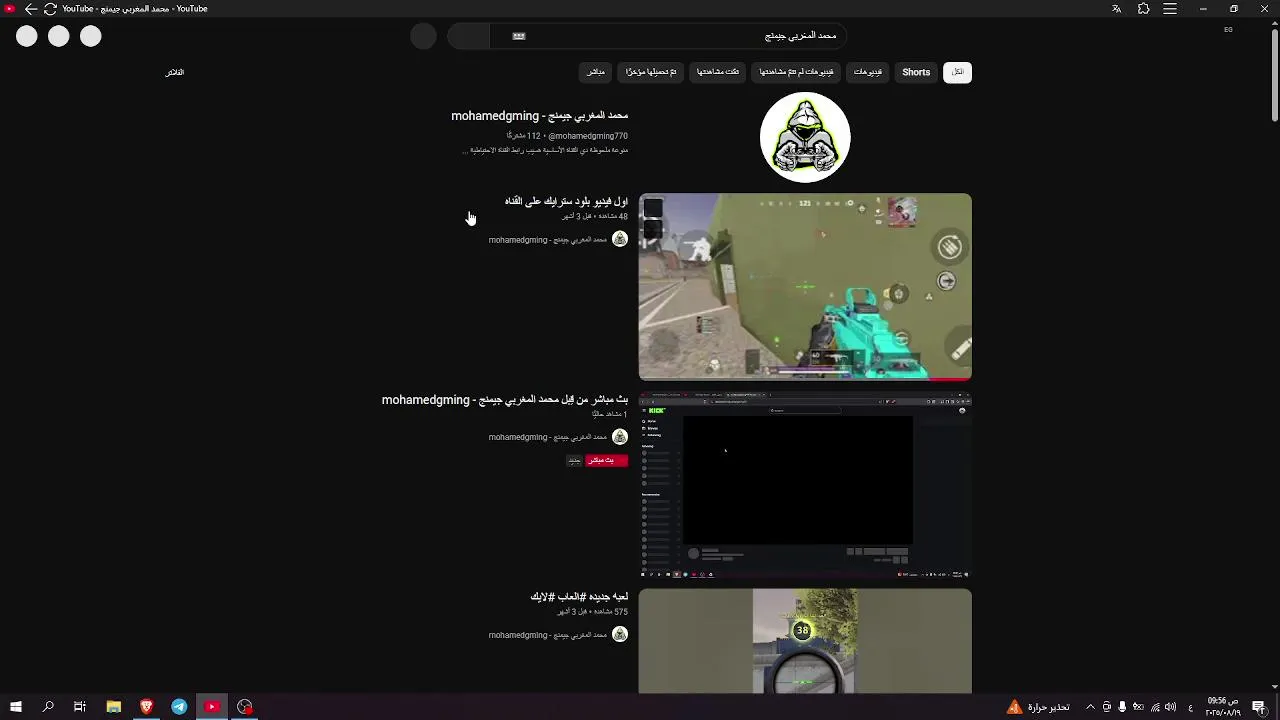Open video title 'اول فيديو بلود سترايك على القناه'
Viewport: 1280px width, 720px height.
566,201
